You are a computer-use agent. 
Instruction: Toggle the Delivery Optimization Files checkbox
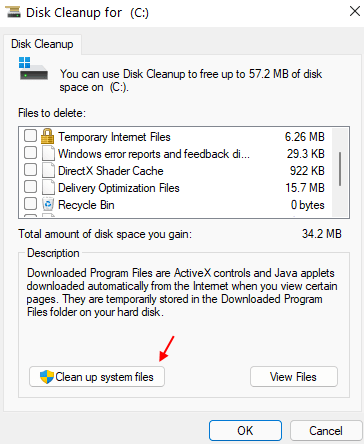click(x=30, y=187)
